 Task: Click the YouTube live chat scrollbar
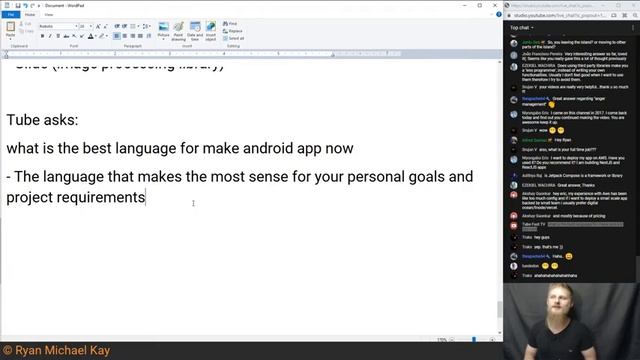(x=637, y=269)
